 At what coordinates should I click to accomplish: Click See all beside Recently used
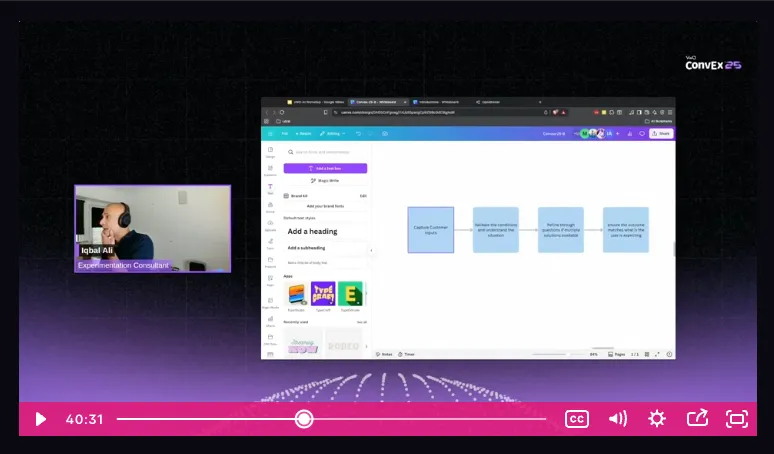362,322
